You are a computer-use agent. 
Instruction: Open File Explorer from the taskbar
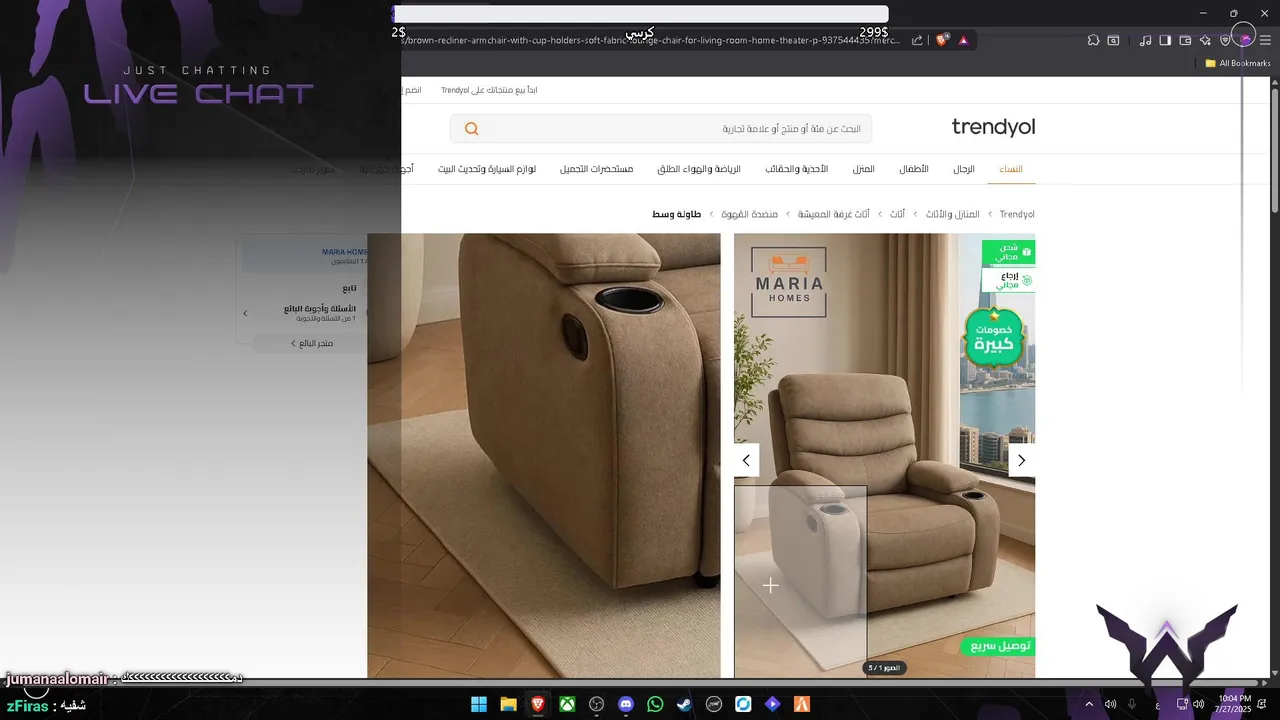508,704
